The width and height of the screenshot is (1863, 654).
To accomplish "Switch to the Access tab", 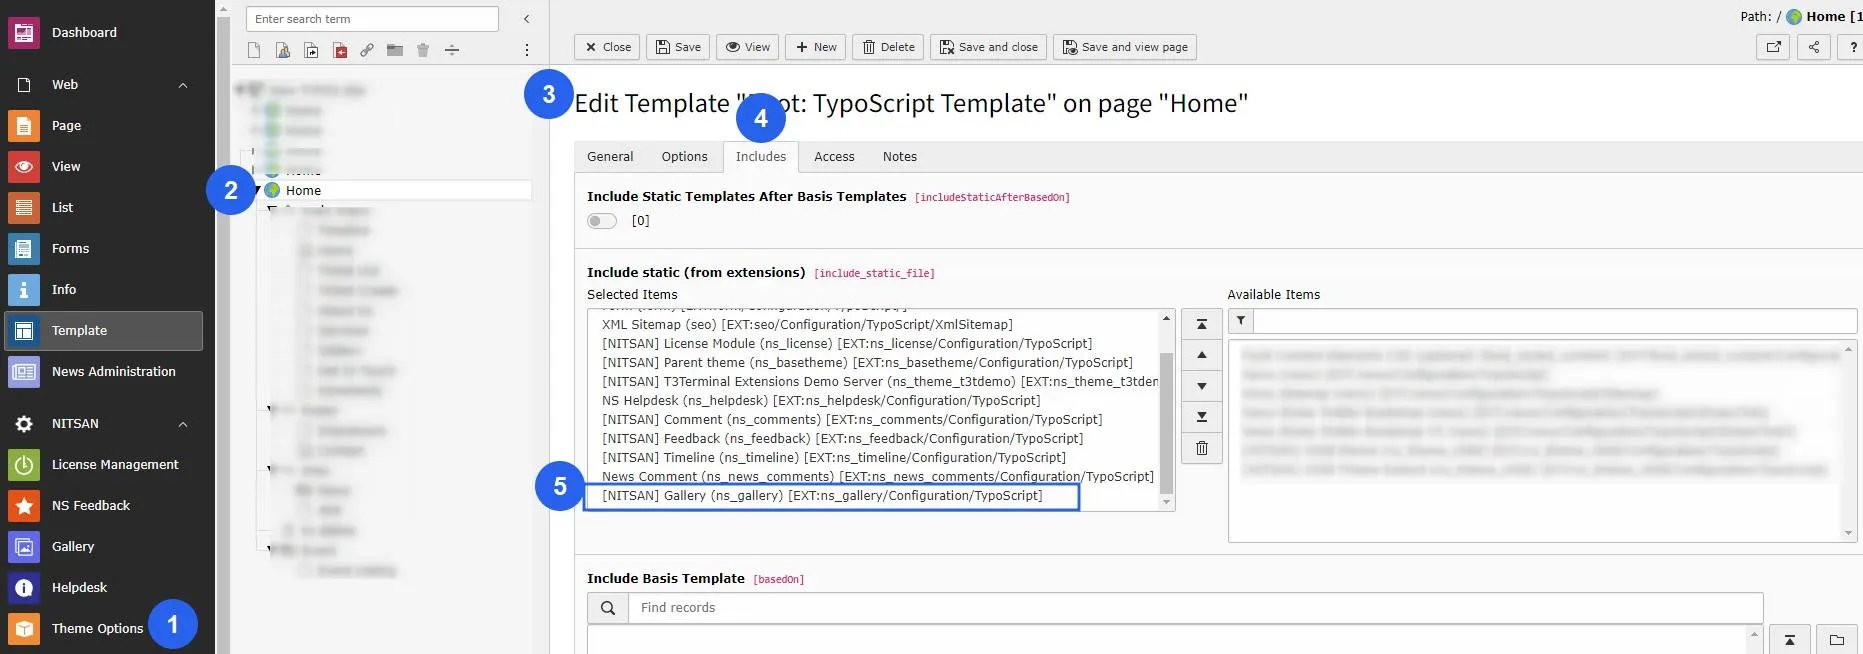I will click(x=834, y=157).
